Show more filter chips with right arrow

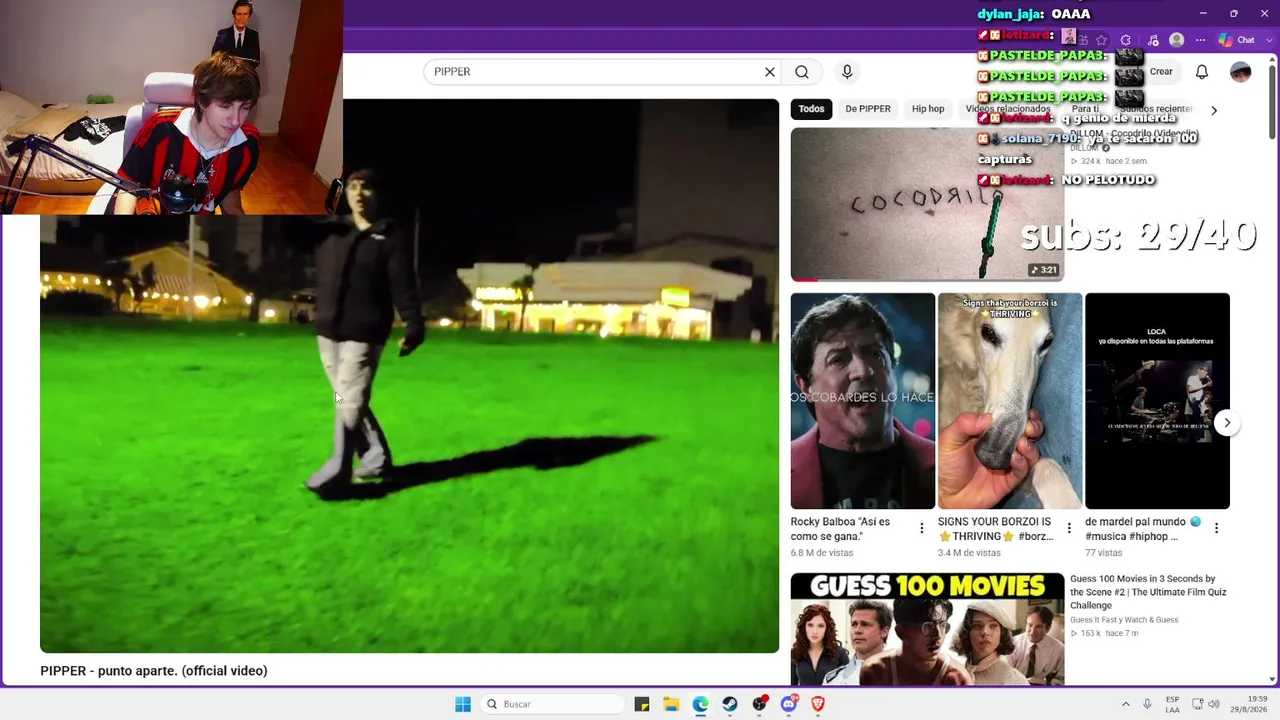click(x=1214, y=110)
